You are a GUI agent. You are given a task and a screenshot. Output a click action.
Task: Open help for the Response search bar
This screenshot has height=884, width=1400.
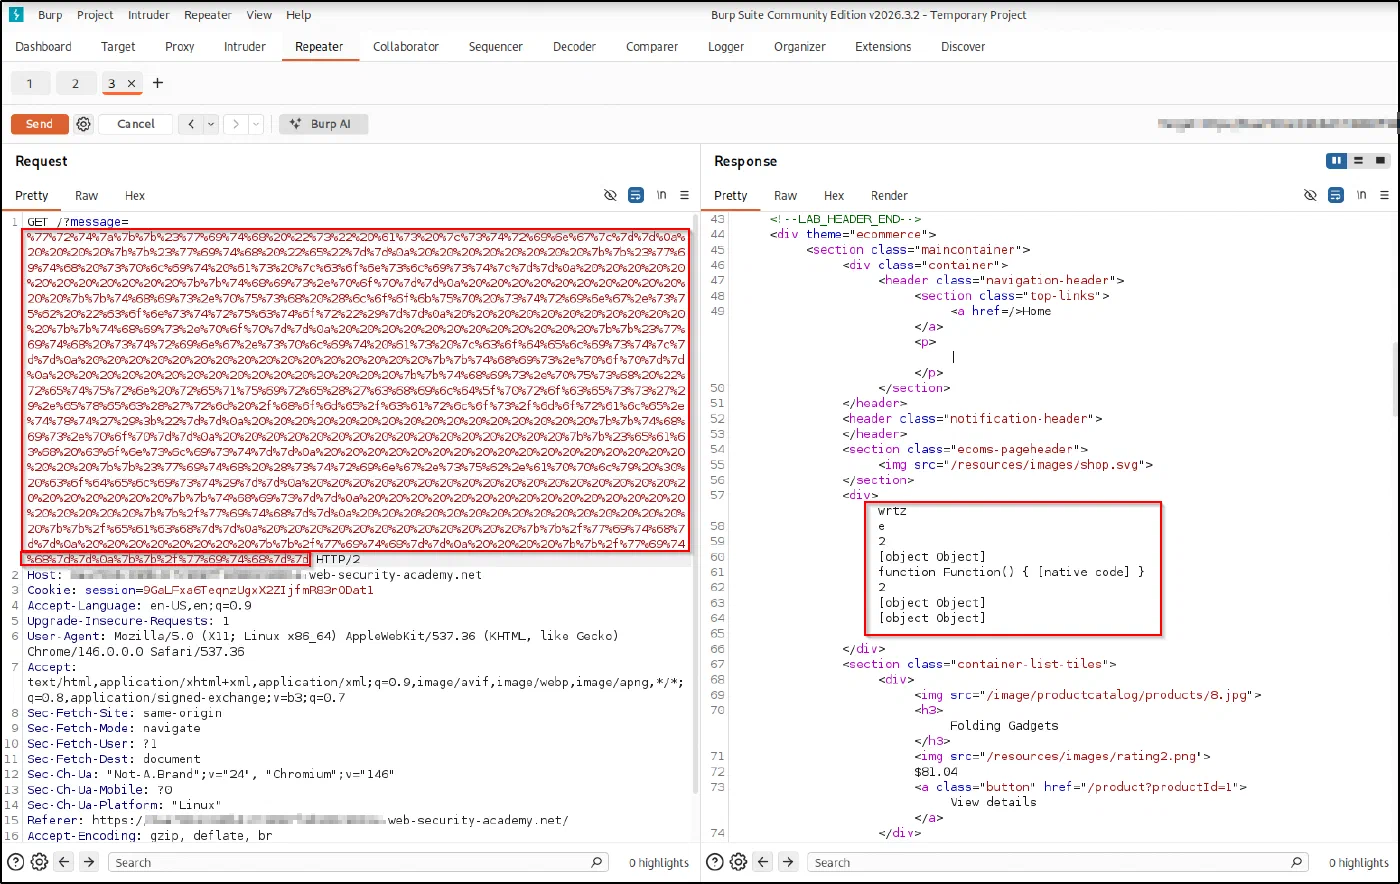716,862
